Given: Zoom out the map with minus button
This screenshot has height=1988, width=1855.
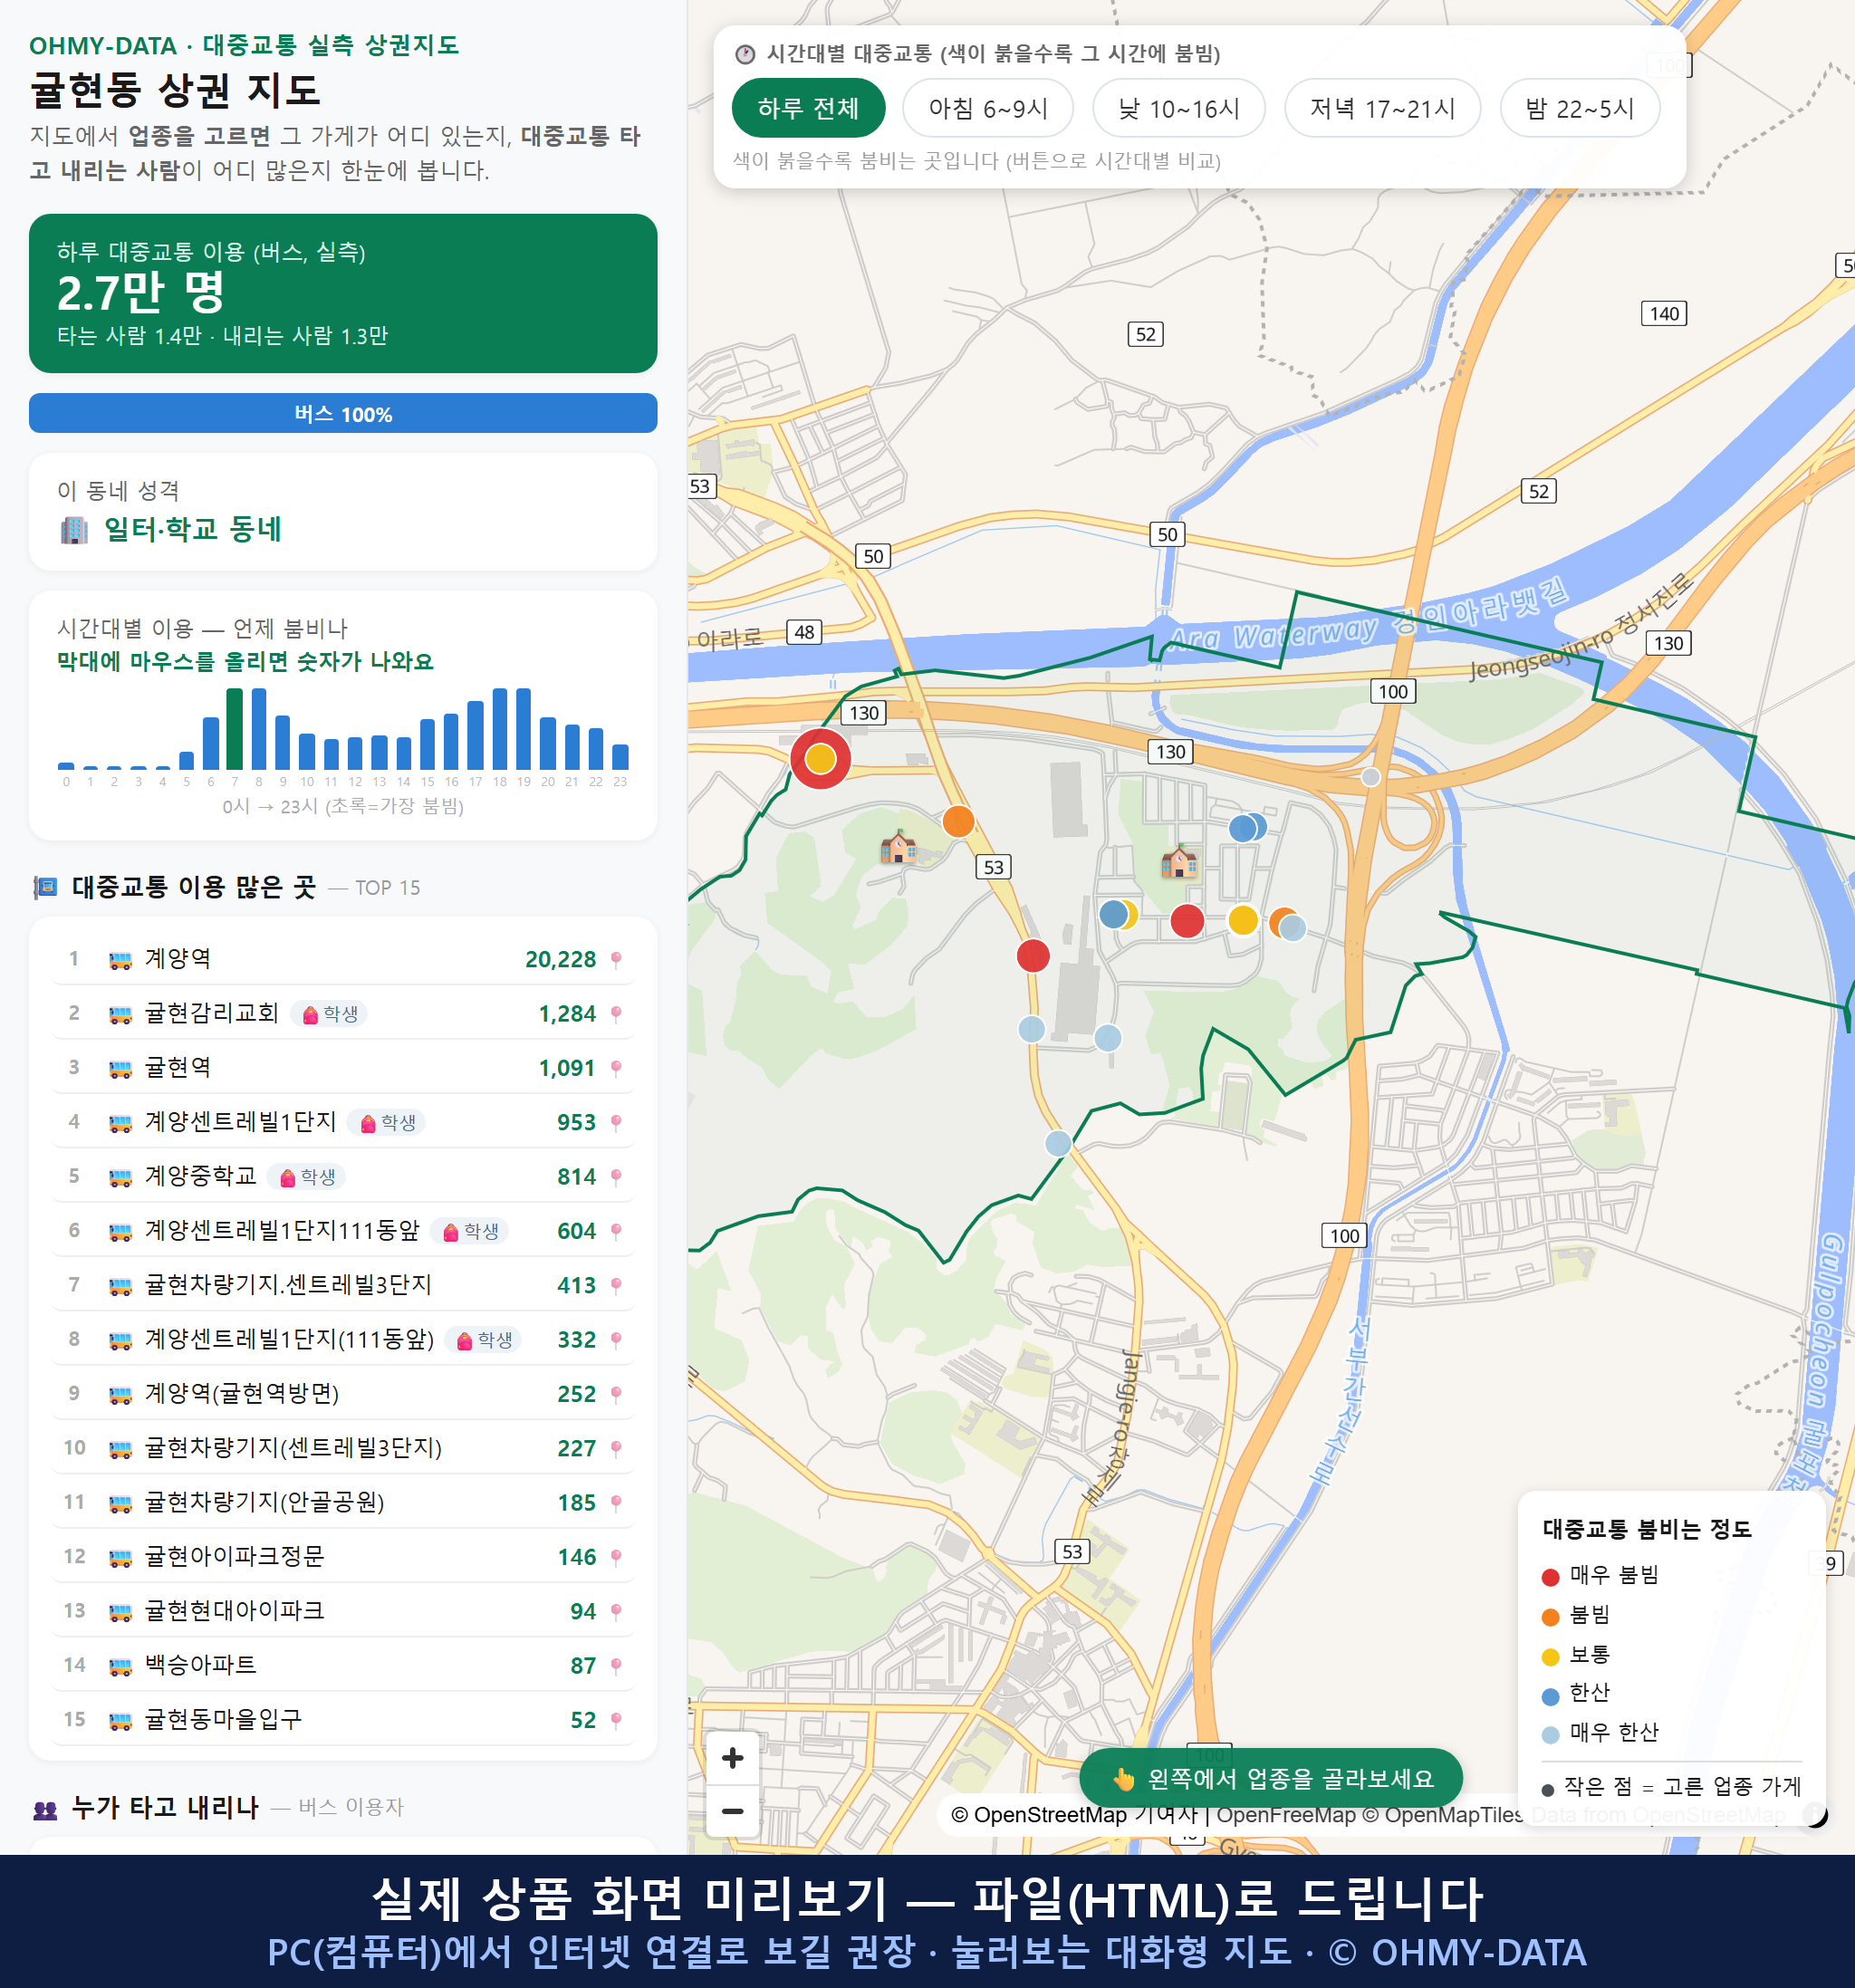Looking at the screenshot, I should (x=732, y=1810).
